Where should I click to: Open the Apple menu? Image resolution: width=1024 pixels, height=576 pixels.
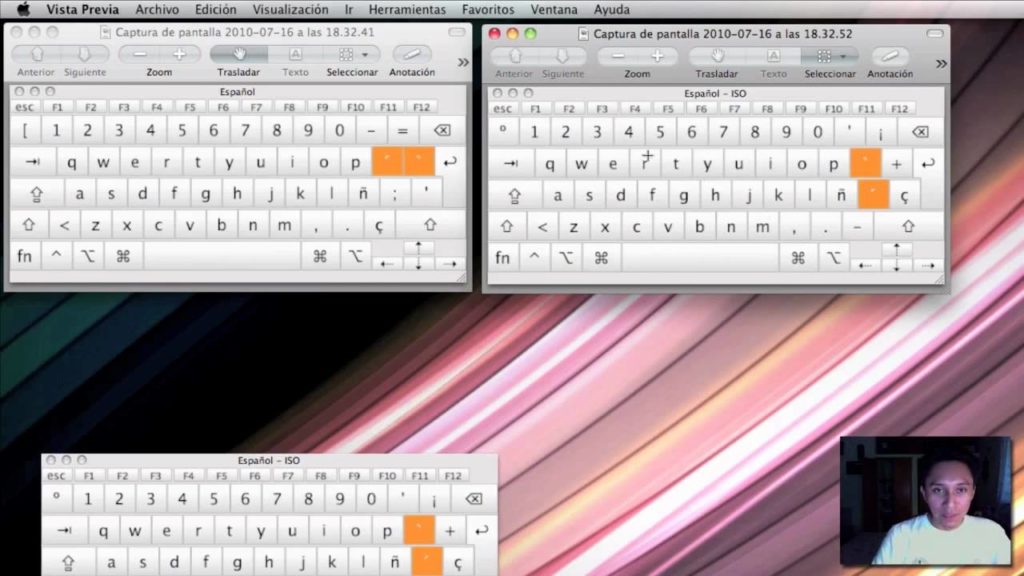(x=23, y=9)
